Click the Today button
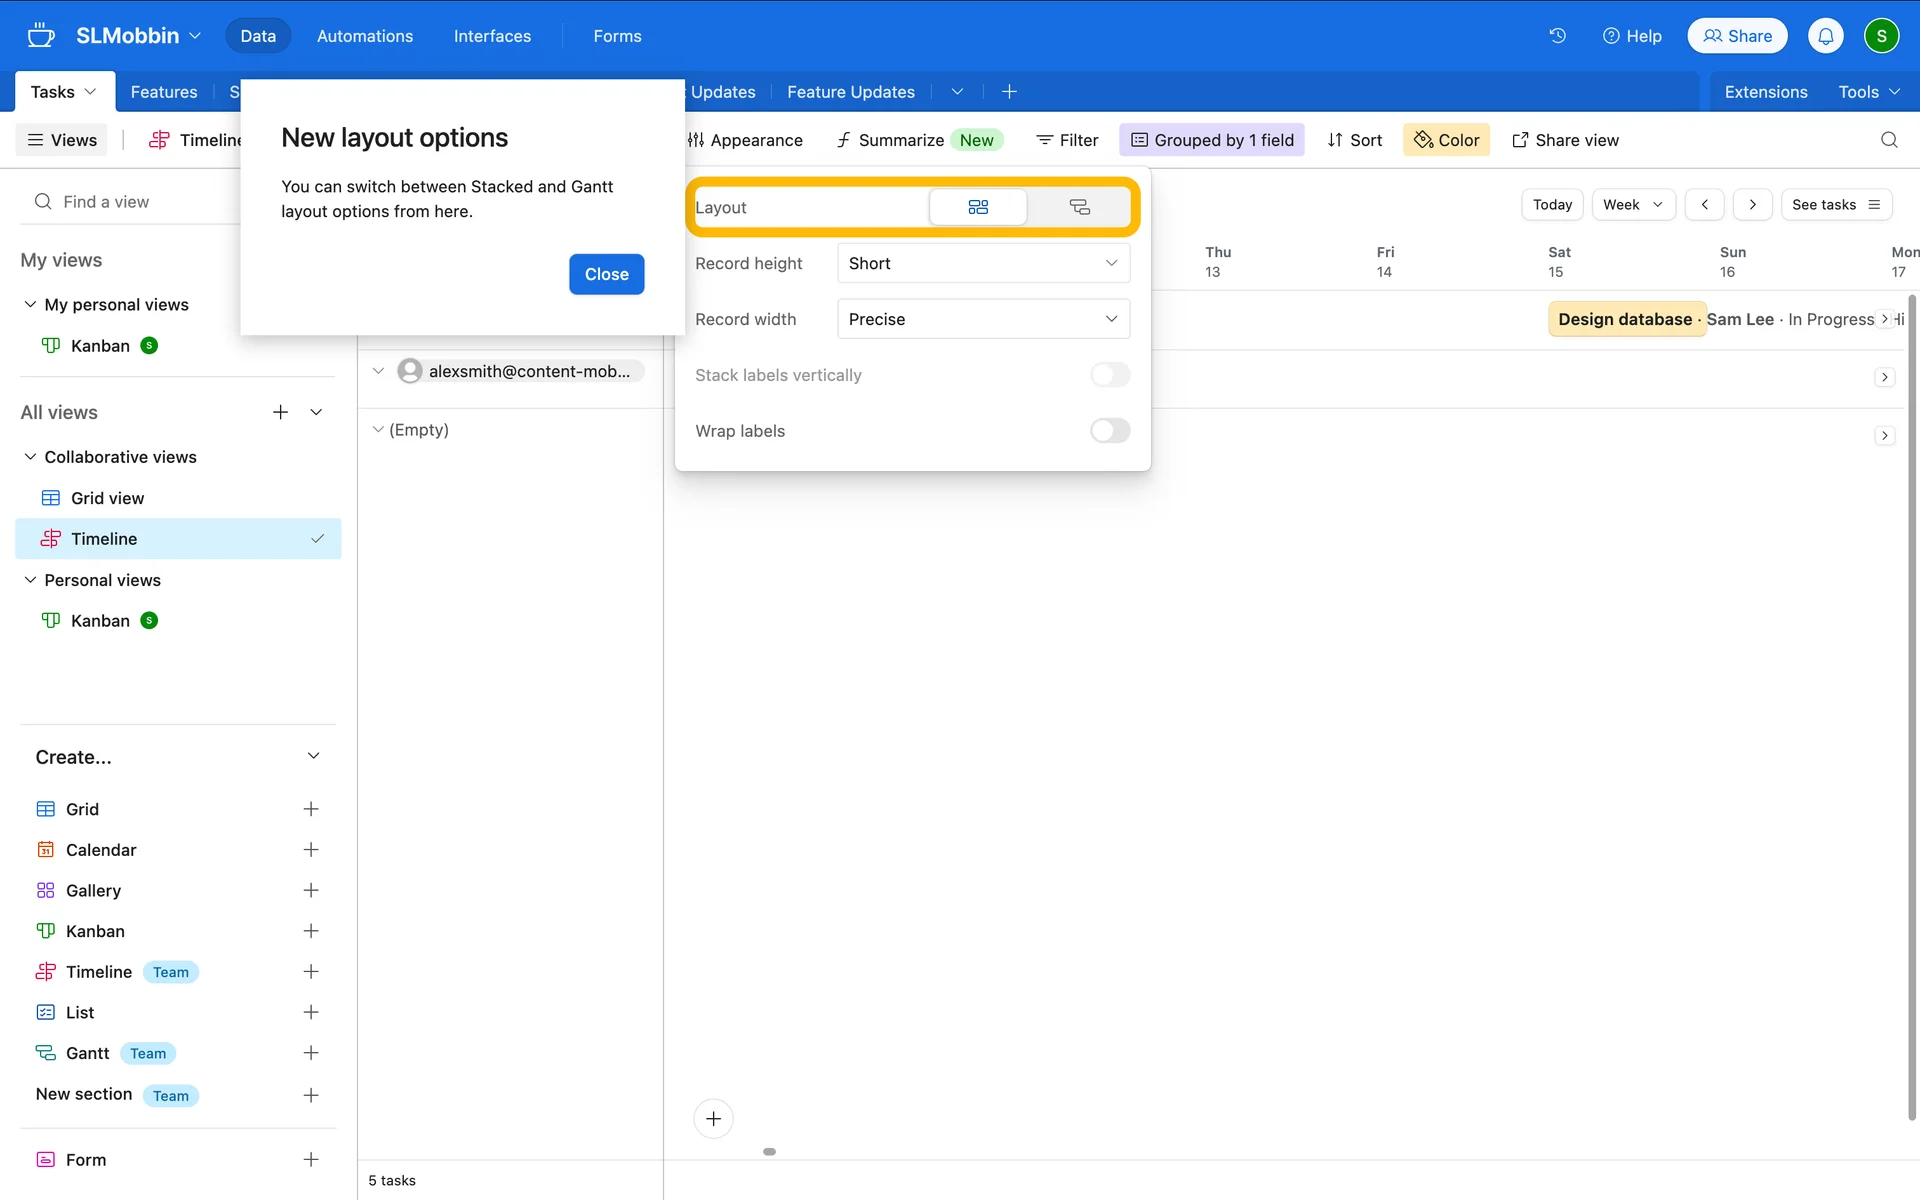Viewport: 1920px width, 1200px height. 1551,205
